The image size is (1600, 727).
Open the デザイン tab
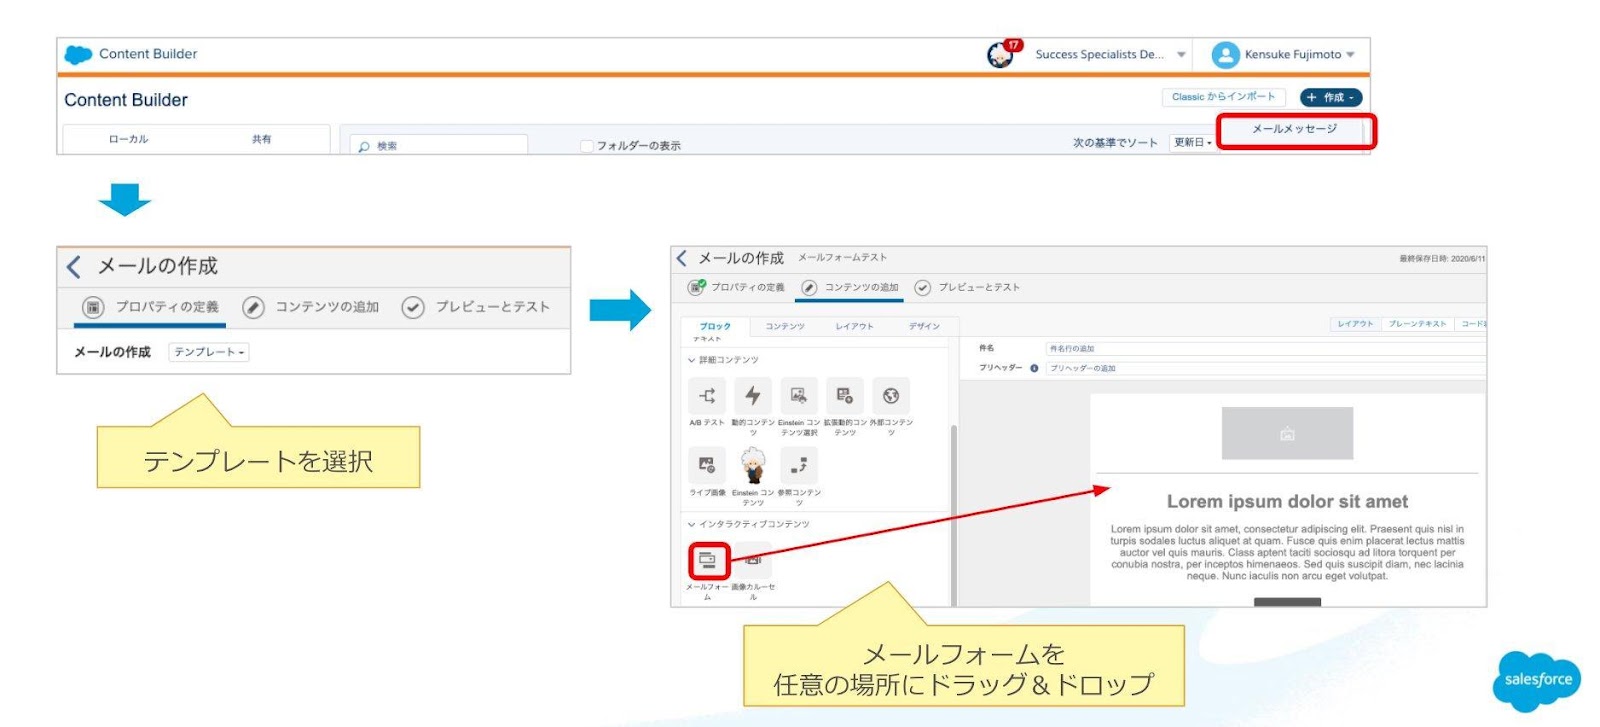click(x=924, y=326)
